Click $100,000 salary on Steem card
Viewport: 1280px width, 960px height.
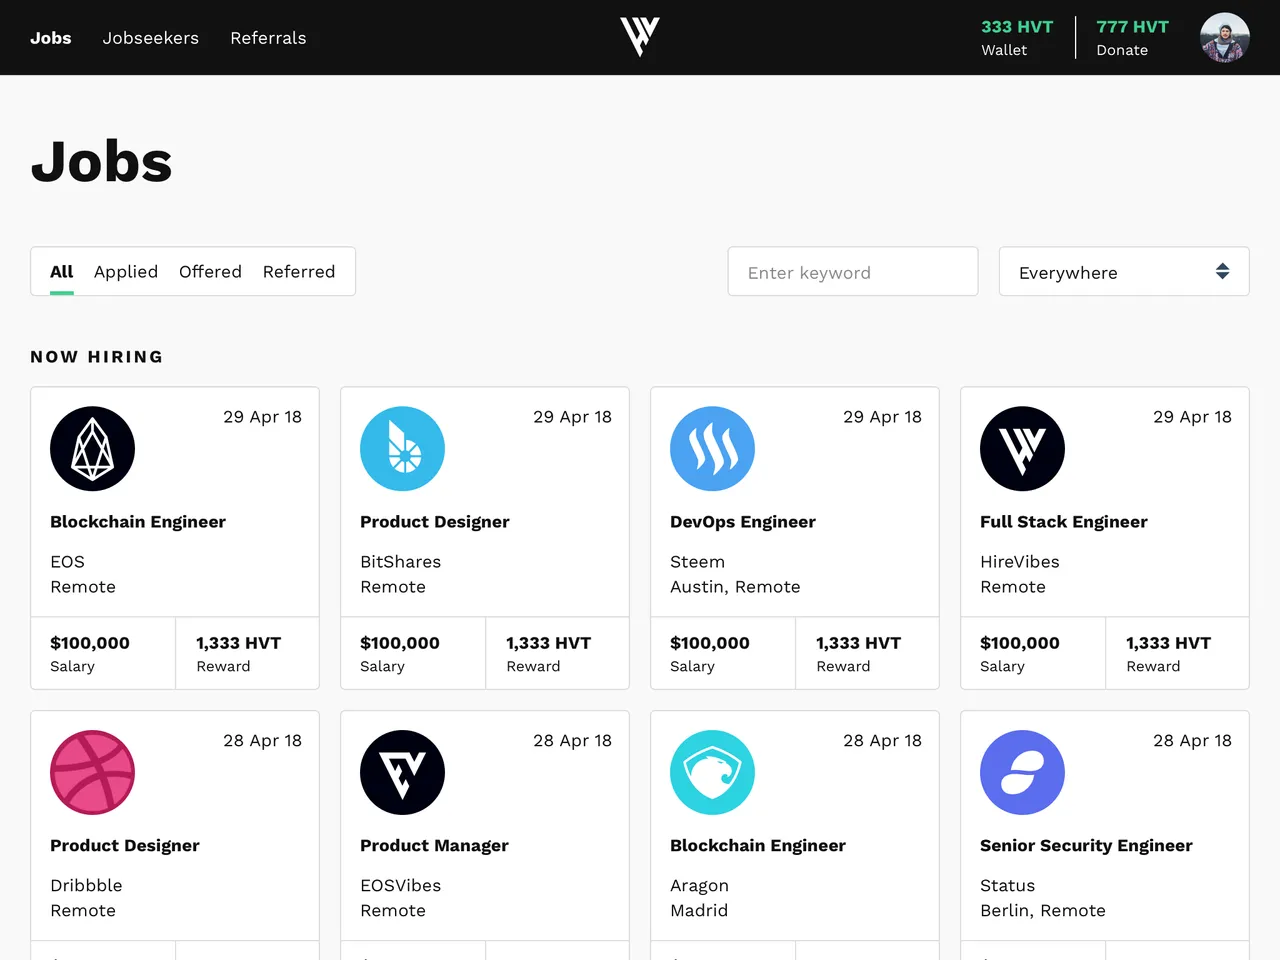pyautogui.click(x=710, y=643)
